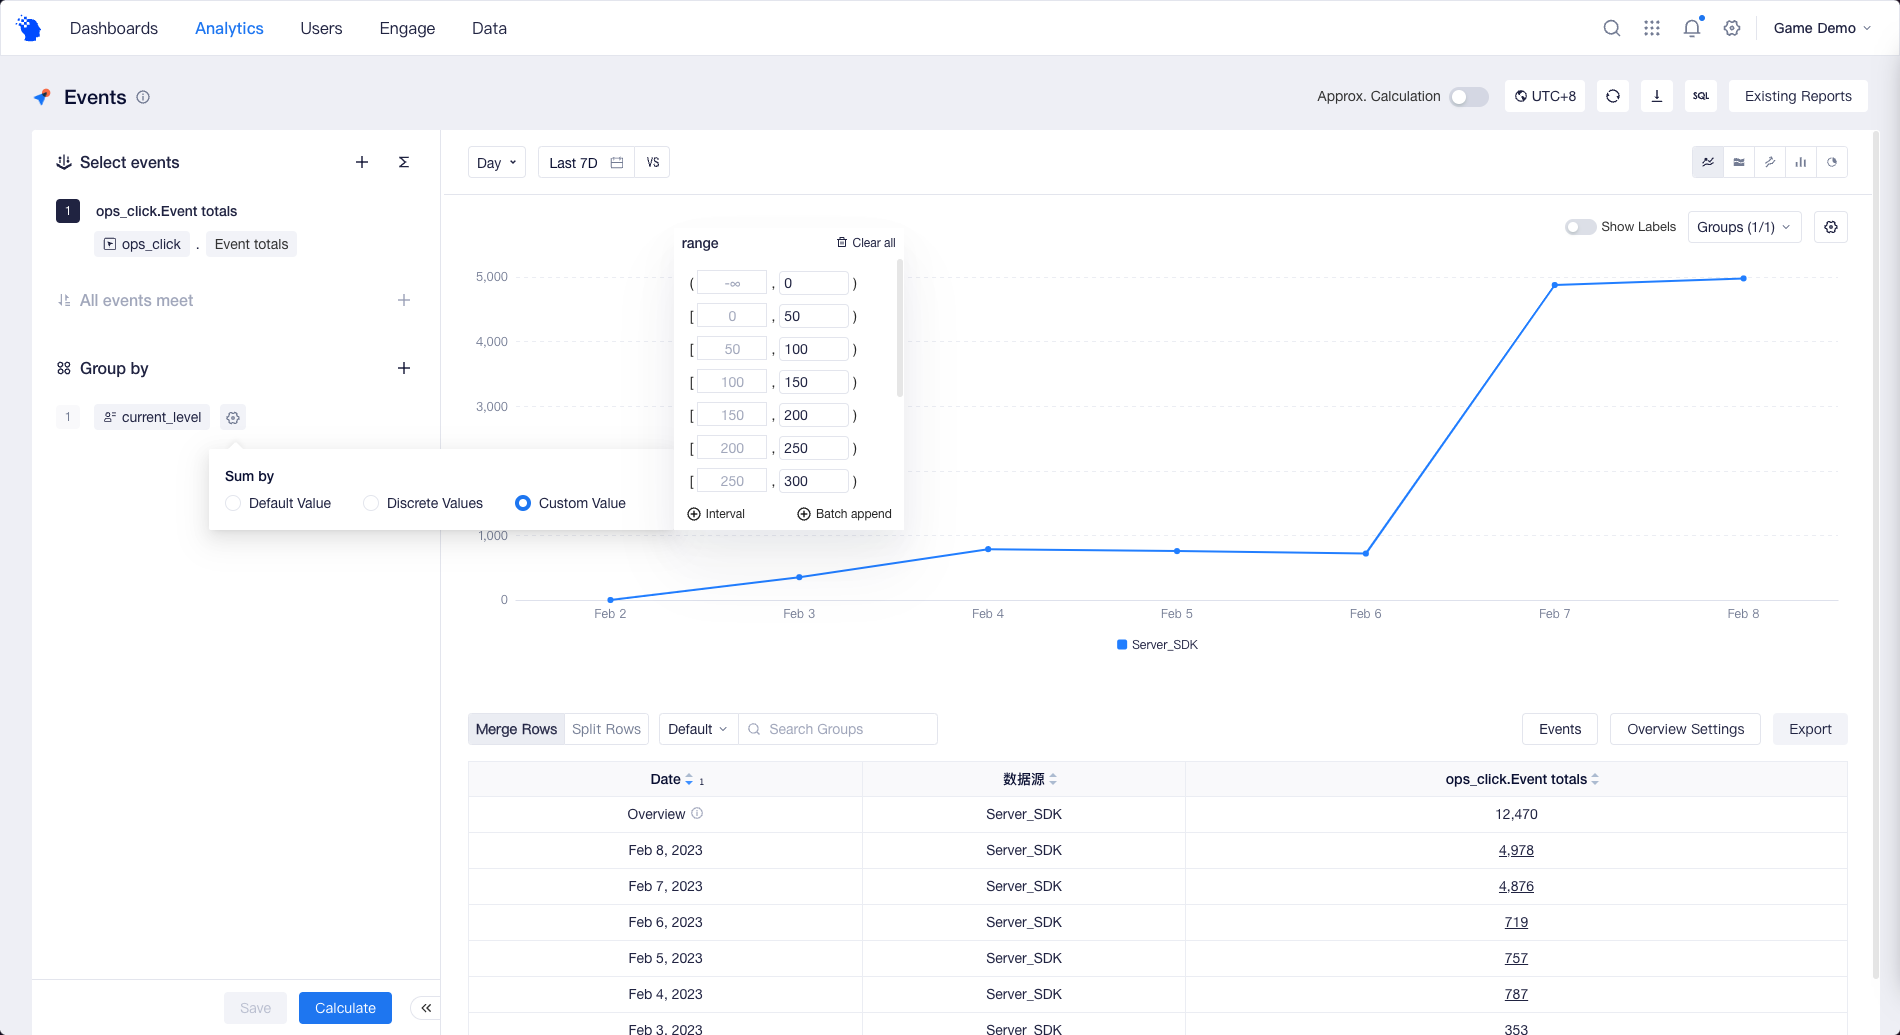Click the ops_click event chip
This screenshot has width=1900, height=1035.
coord(142,244)
